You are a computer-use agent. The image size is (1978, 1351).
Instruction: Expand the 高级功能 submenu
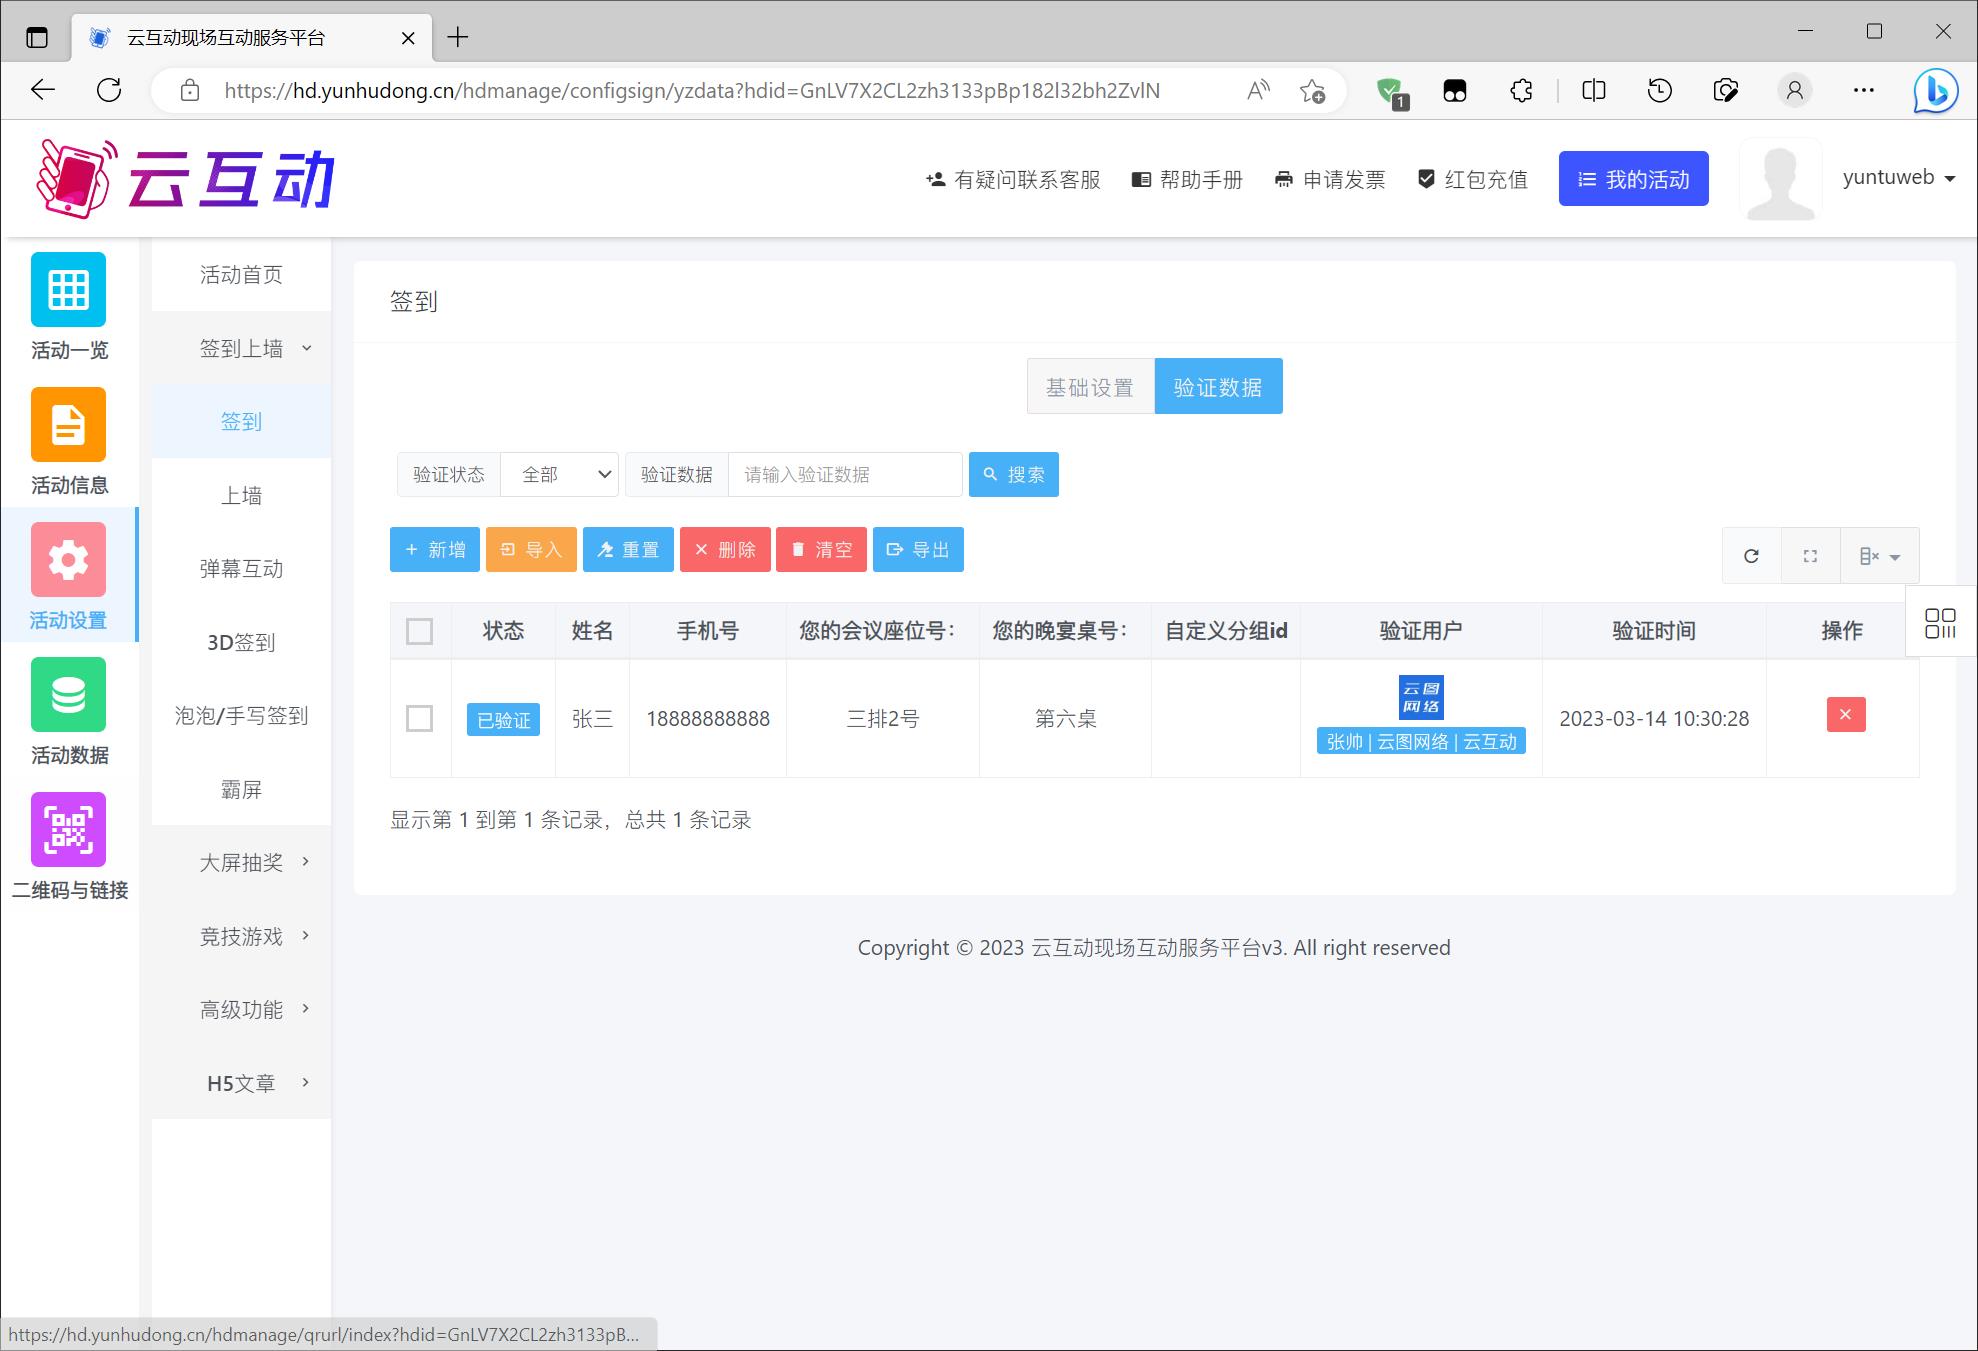pos(239,1007)
